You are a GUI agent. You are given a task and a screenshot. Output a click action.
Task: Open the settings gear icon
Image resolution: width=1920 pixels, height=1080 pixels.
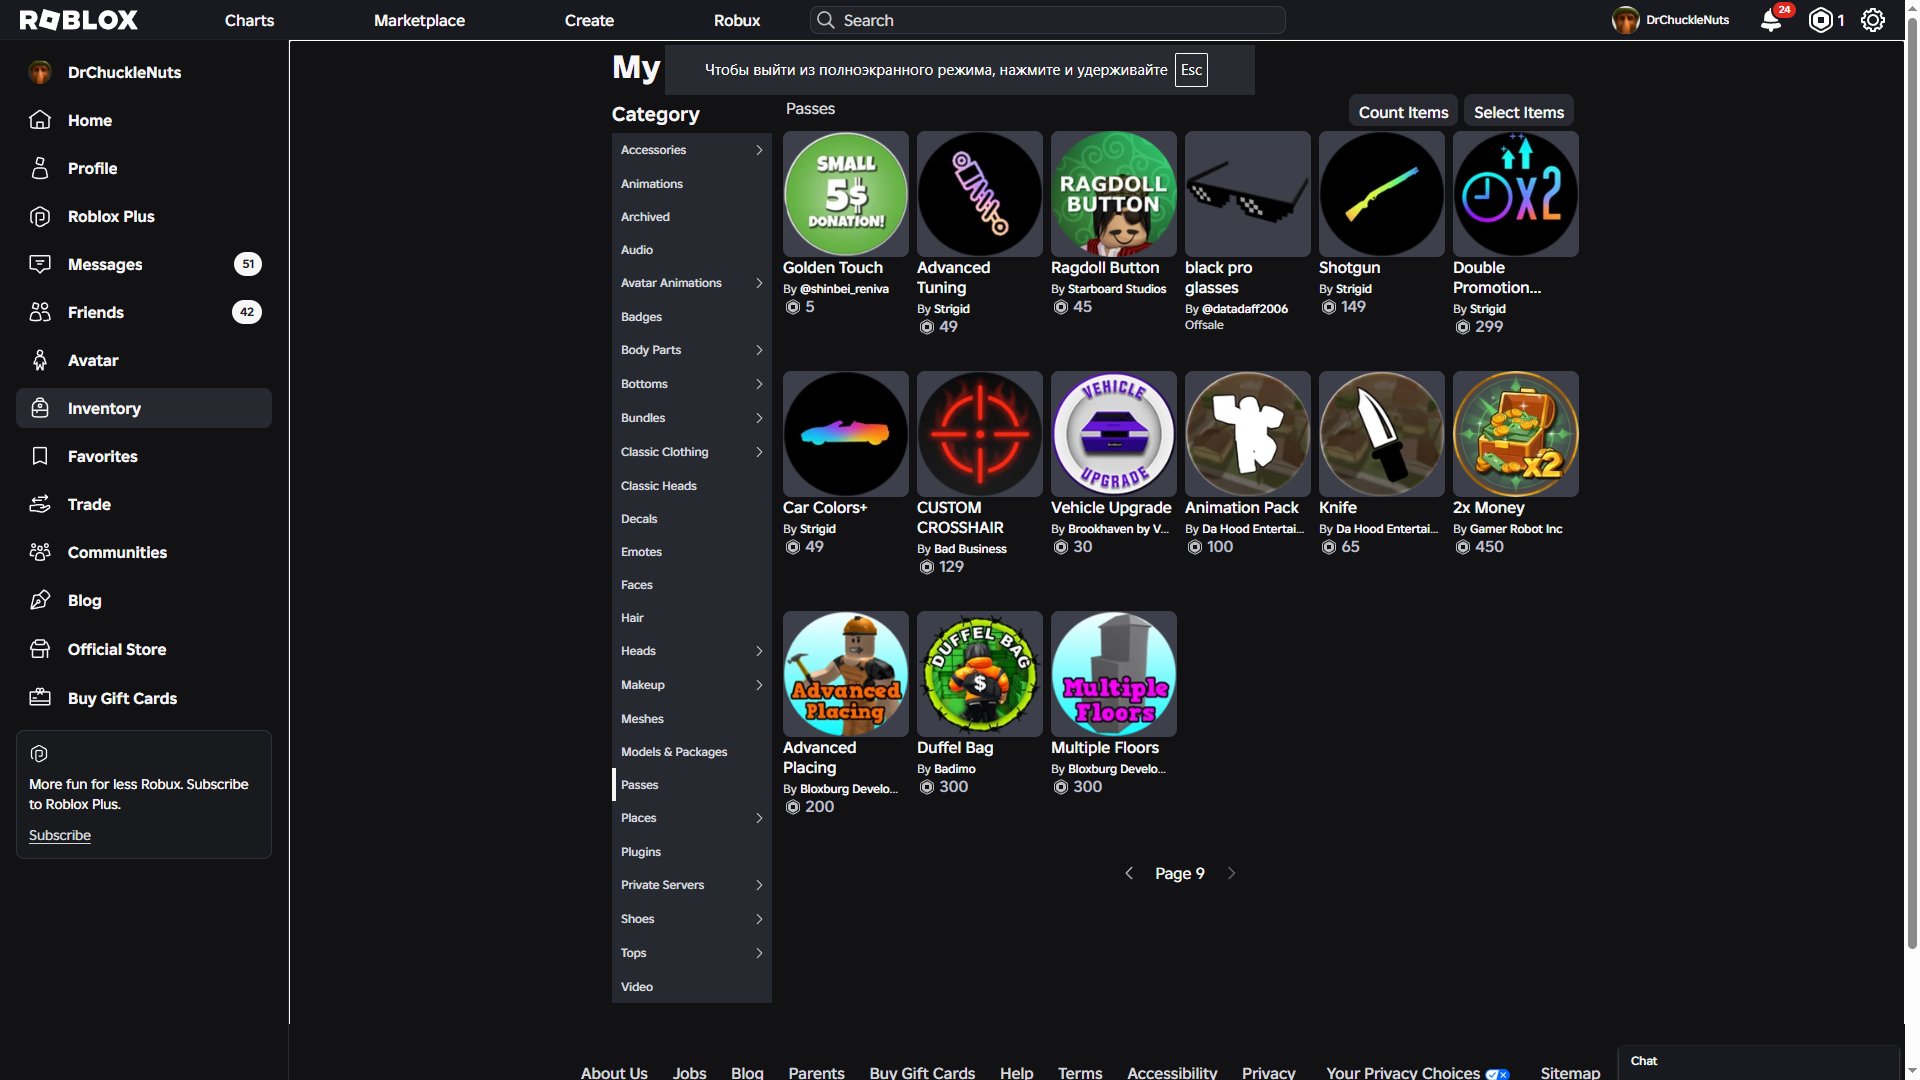(1873, 20)
